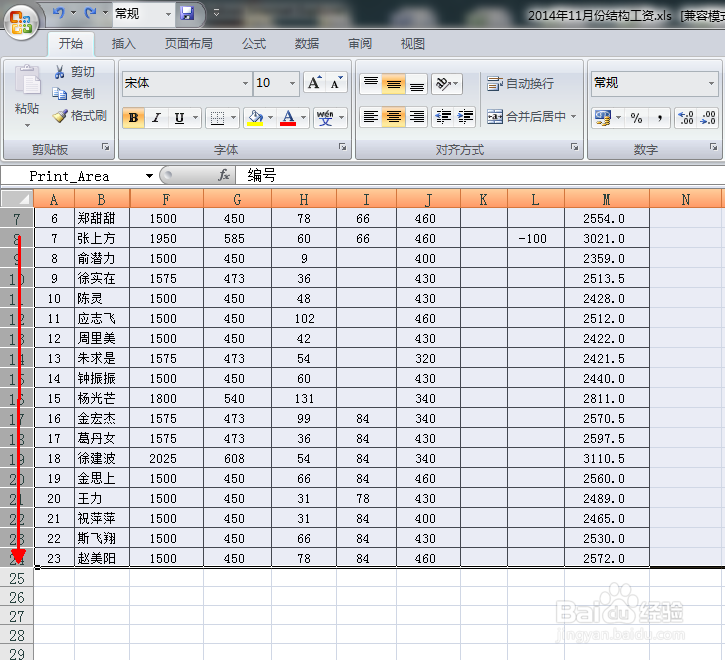The width and height of the screenshot is (725, 660).
Task: Expand the 合并后居中 dropdown arrow
Action: click(573, 117)
